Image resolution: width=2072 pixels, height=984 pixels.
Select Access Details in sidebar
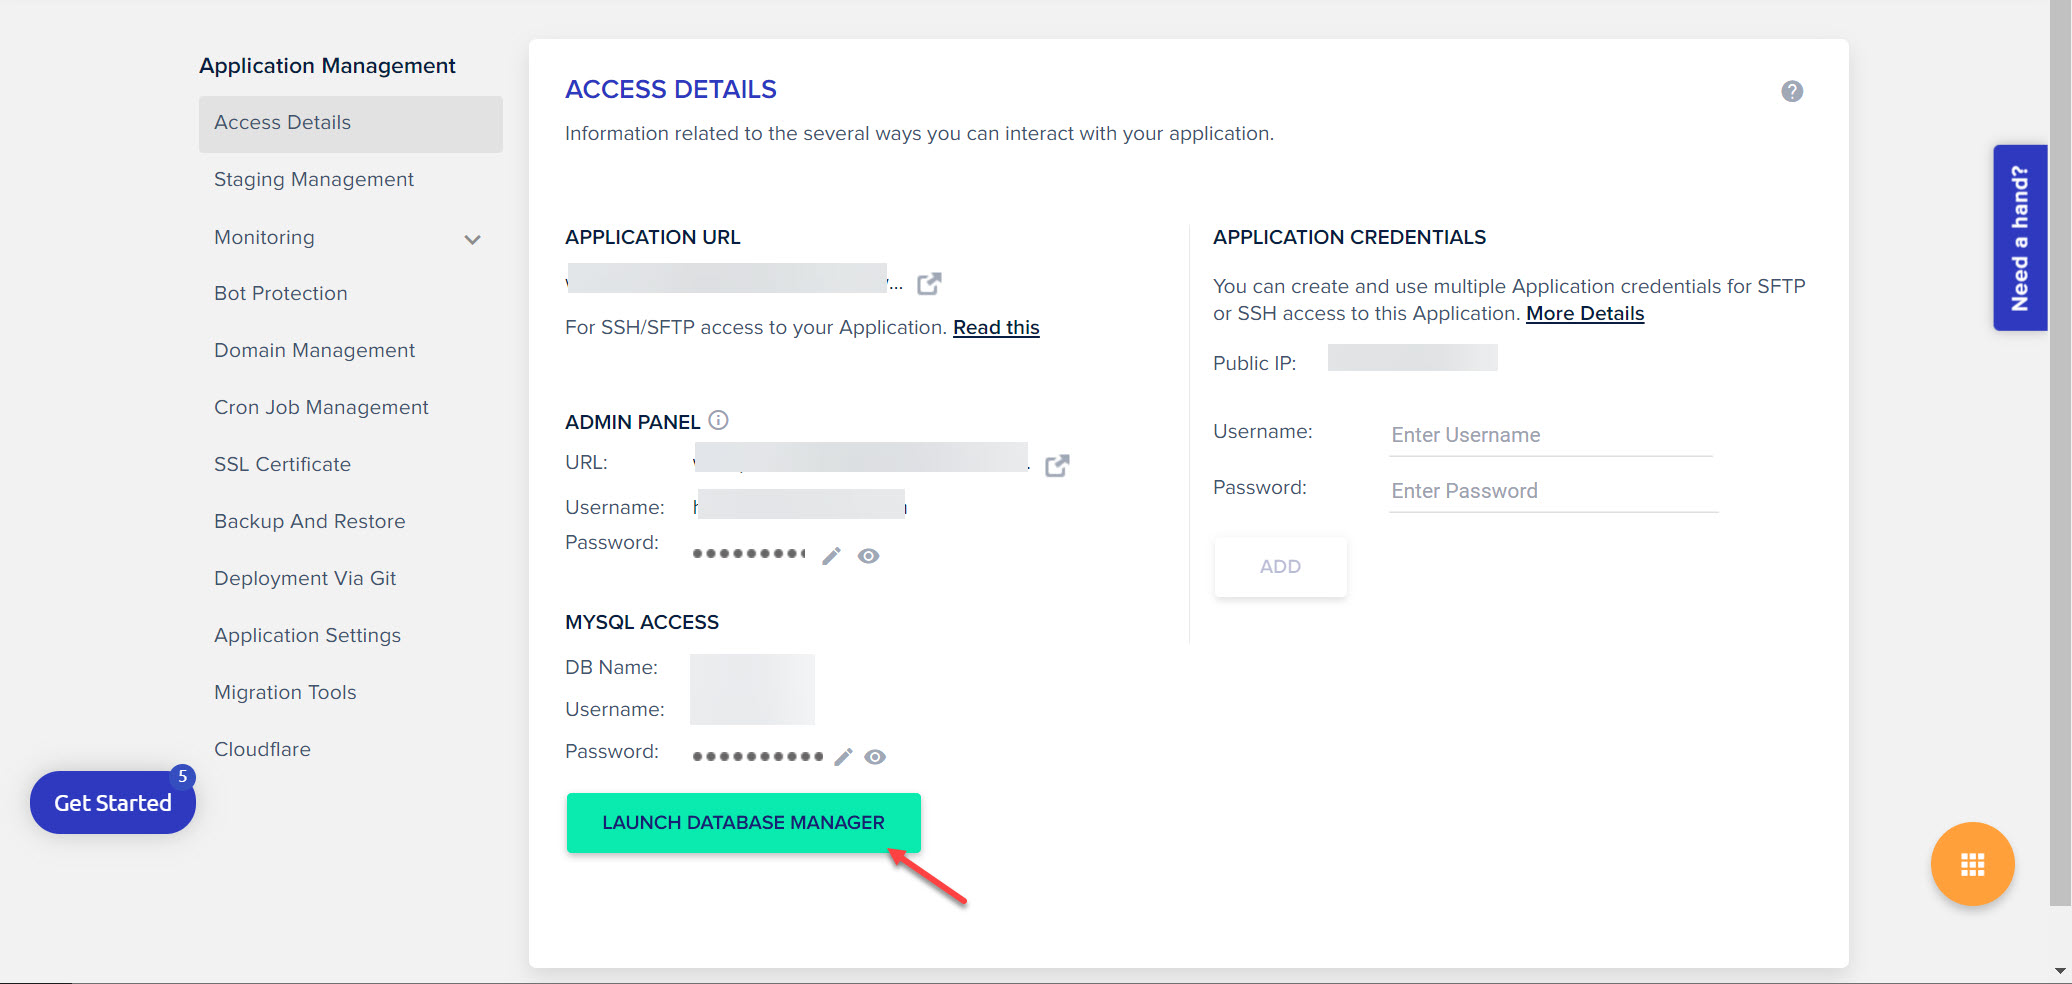point(350,123)
